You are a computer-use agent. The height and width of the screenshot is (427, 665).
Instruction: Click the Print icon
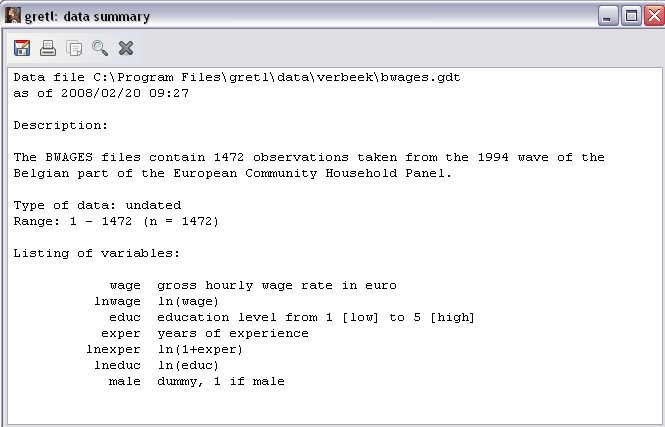click(48, 48)
